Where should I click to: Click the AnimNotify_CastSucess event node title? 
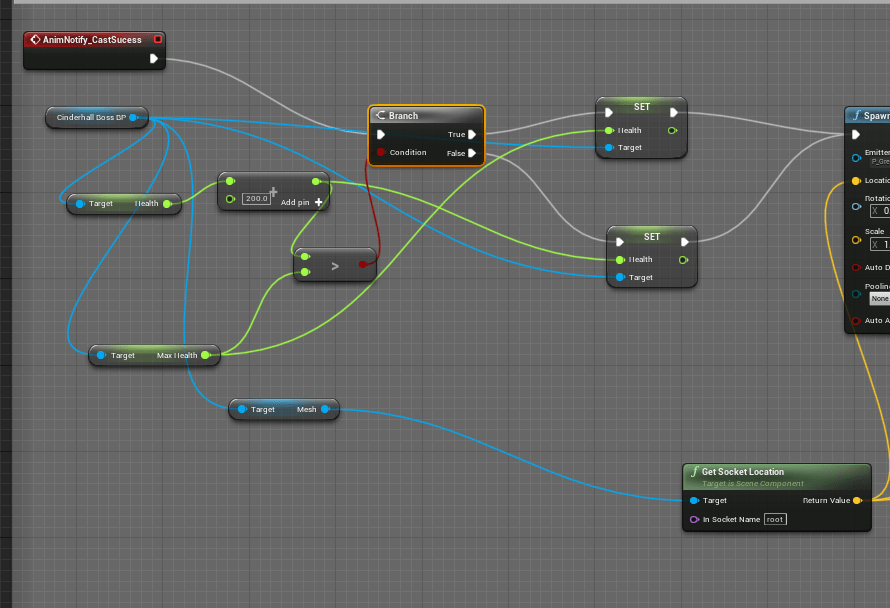[x=91, y=40]
